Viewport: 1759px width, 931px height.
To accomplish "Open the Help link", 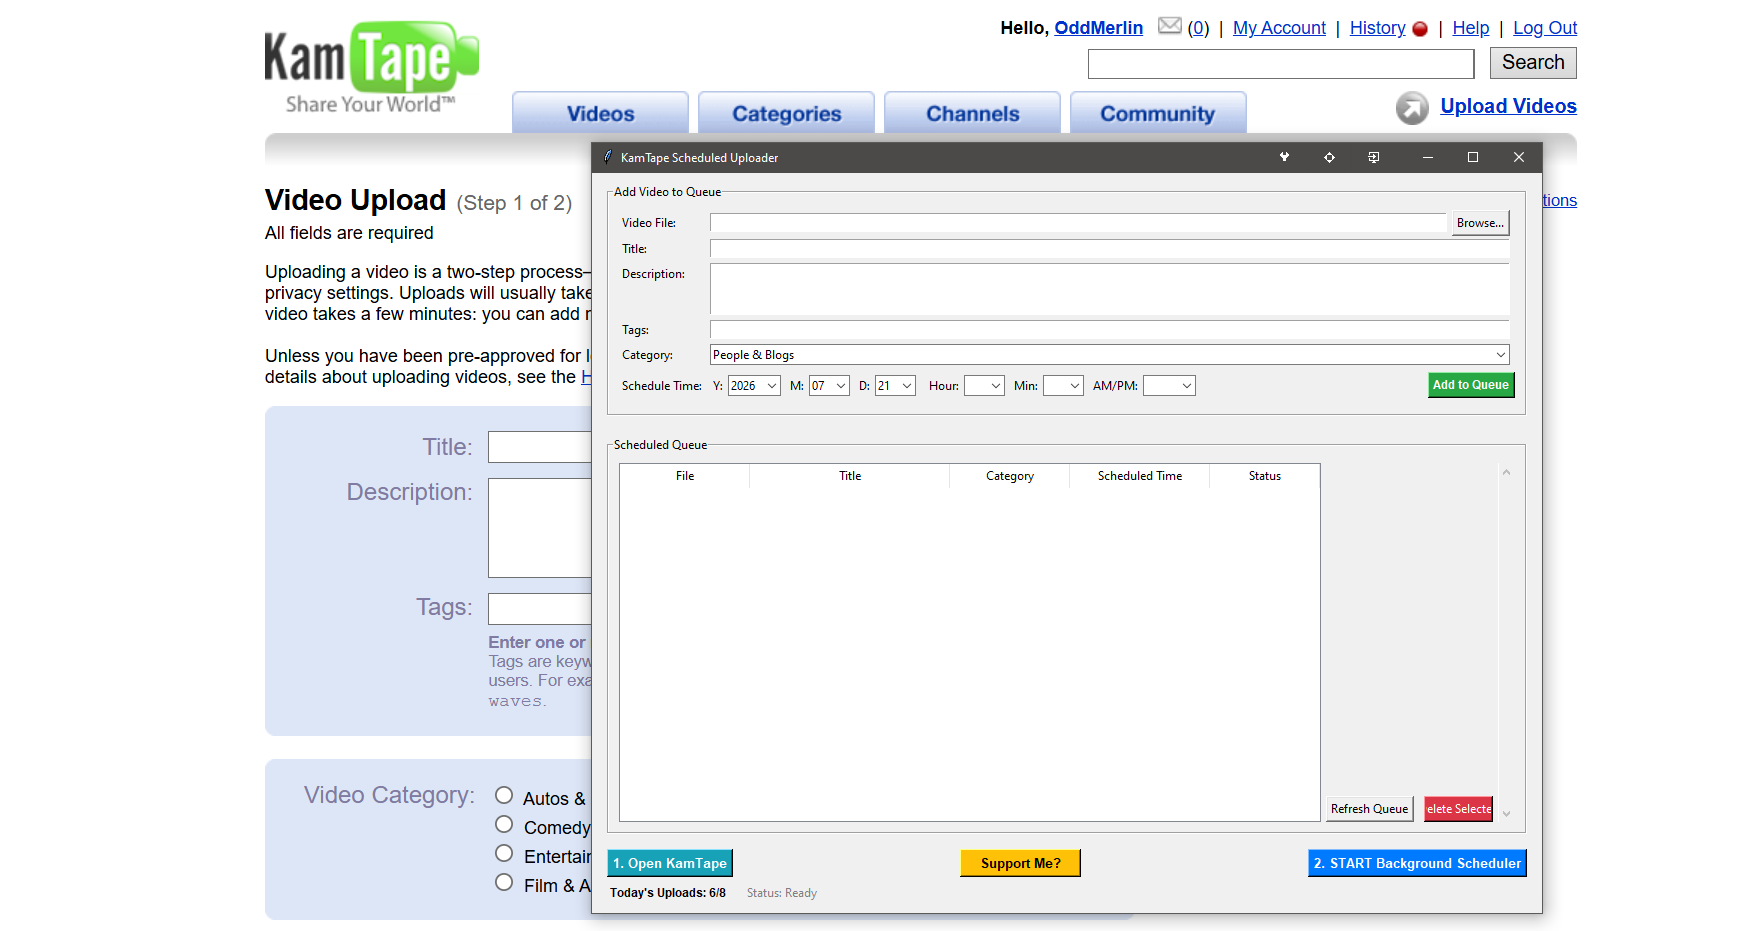I will coord(1470,28).
